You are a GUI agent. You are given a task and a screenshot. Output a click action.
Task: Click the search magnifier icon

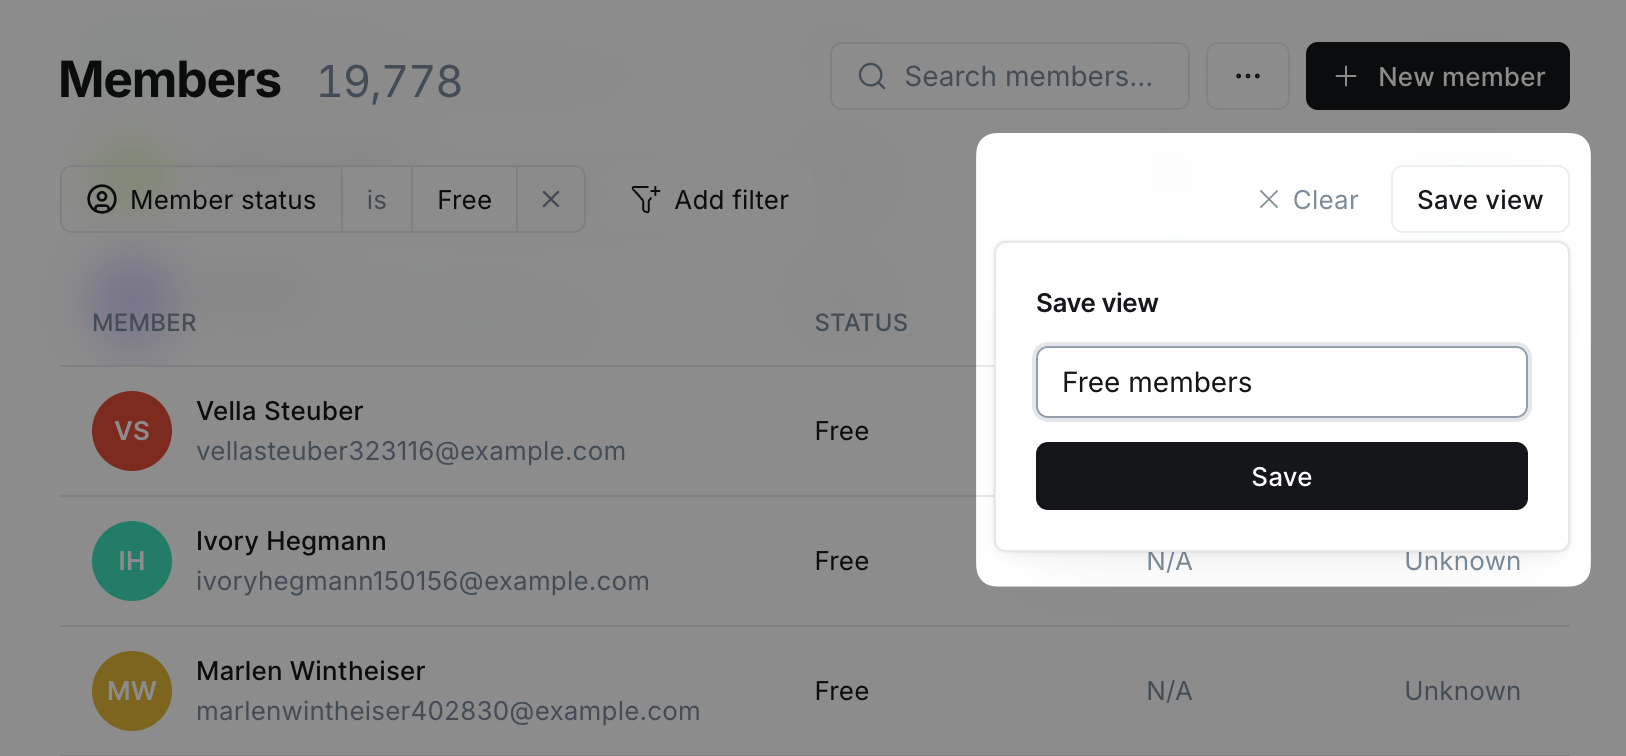pos(872,76)
